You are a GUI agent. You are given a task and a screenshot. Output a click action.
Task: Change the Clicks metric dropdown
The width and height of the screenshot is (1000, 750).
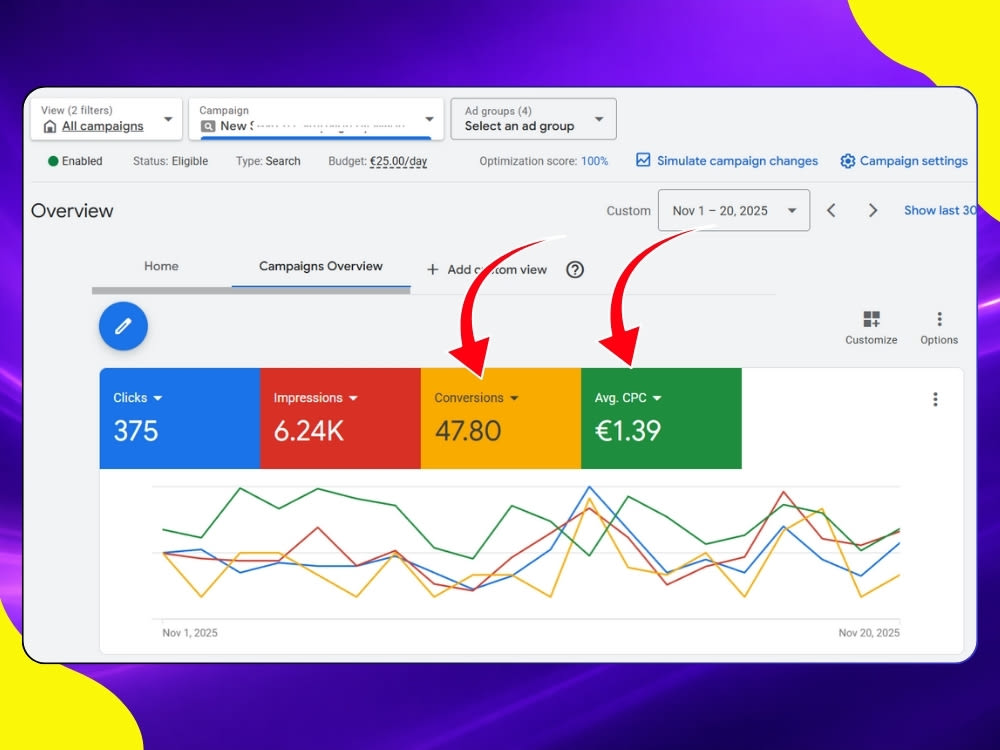[158, 398]
